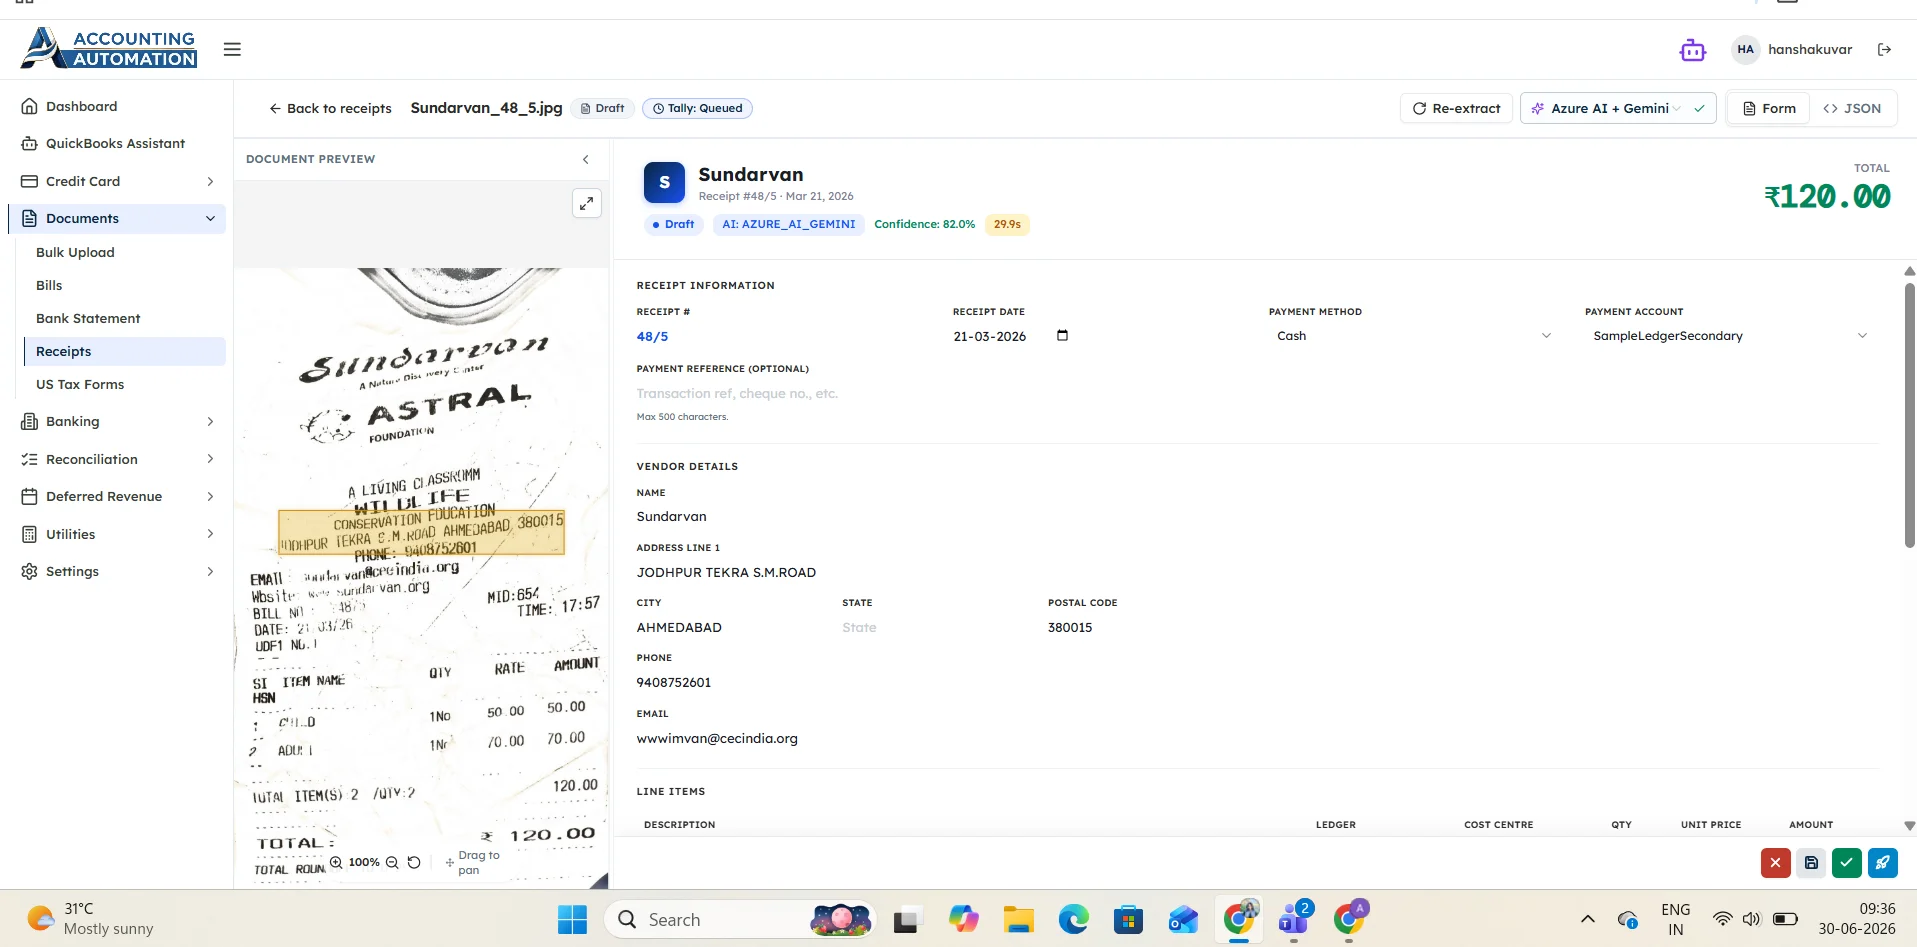Screen dimensions: 1917x947
Task: Click the green approve checkmark button
Action: (1846, 863)
